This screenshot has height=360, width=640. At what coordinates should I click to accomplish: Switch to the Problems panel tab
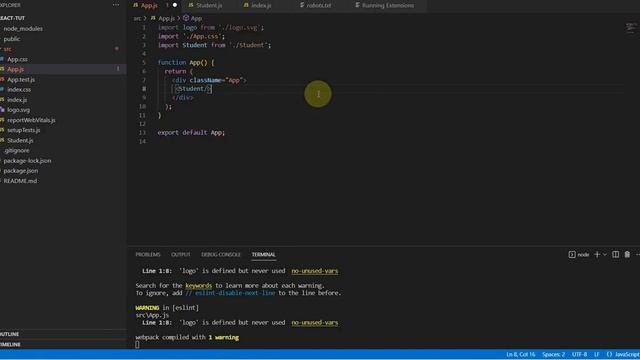pos(148,254)
